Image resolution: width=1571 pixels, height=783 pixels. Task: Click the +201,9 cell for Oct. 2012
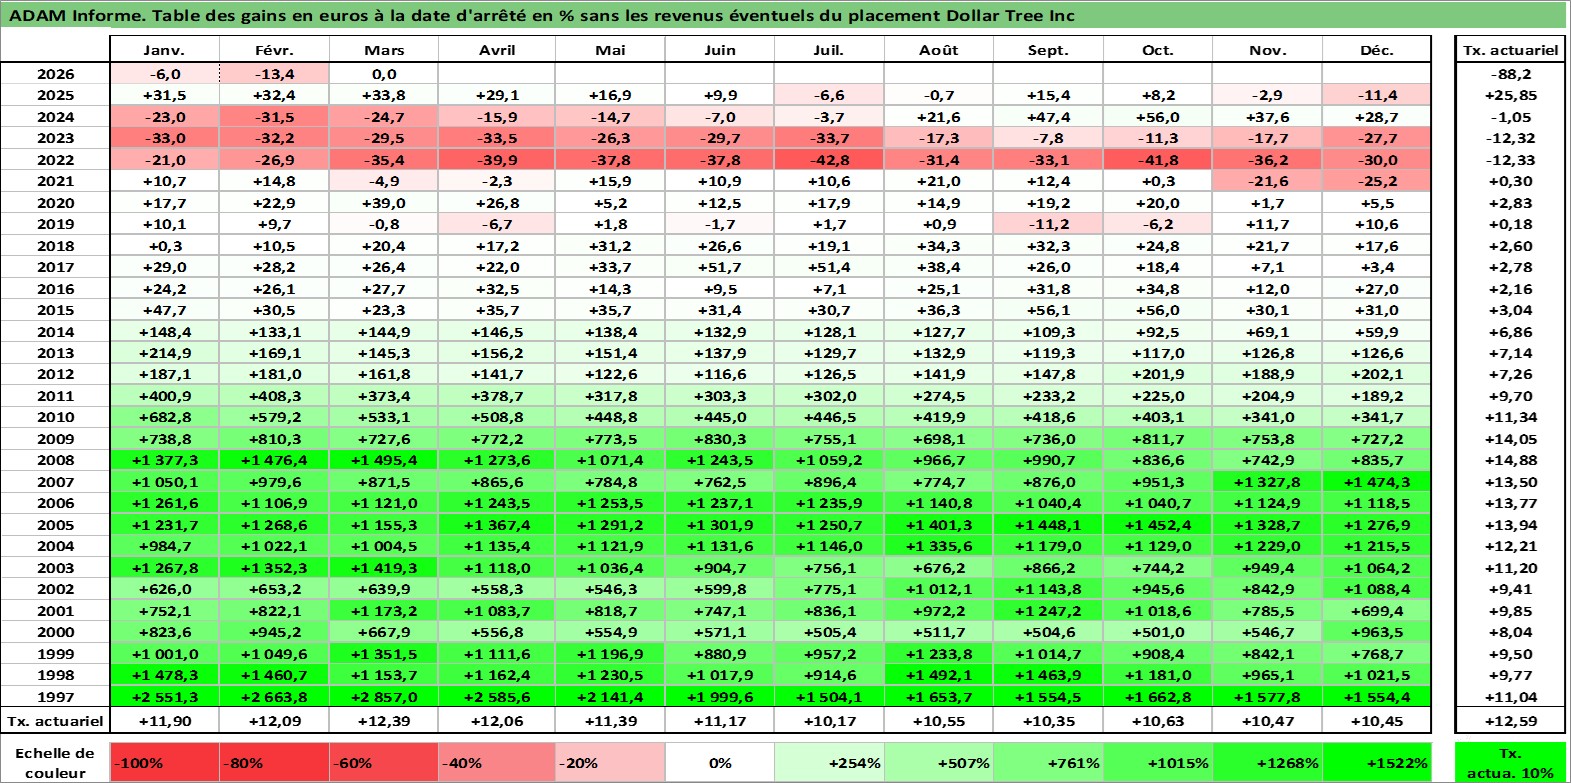[1158, 374]
